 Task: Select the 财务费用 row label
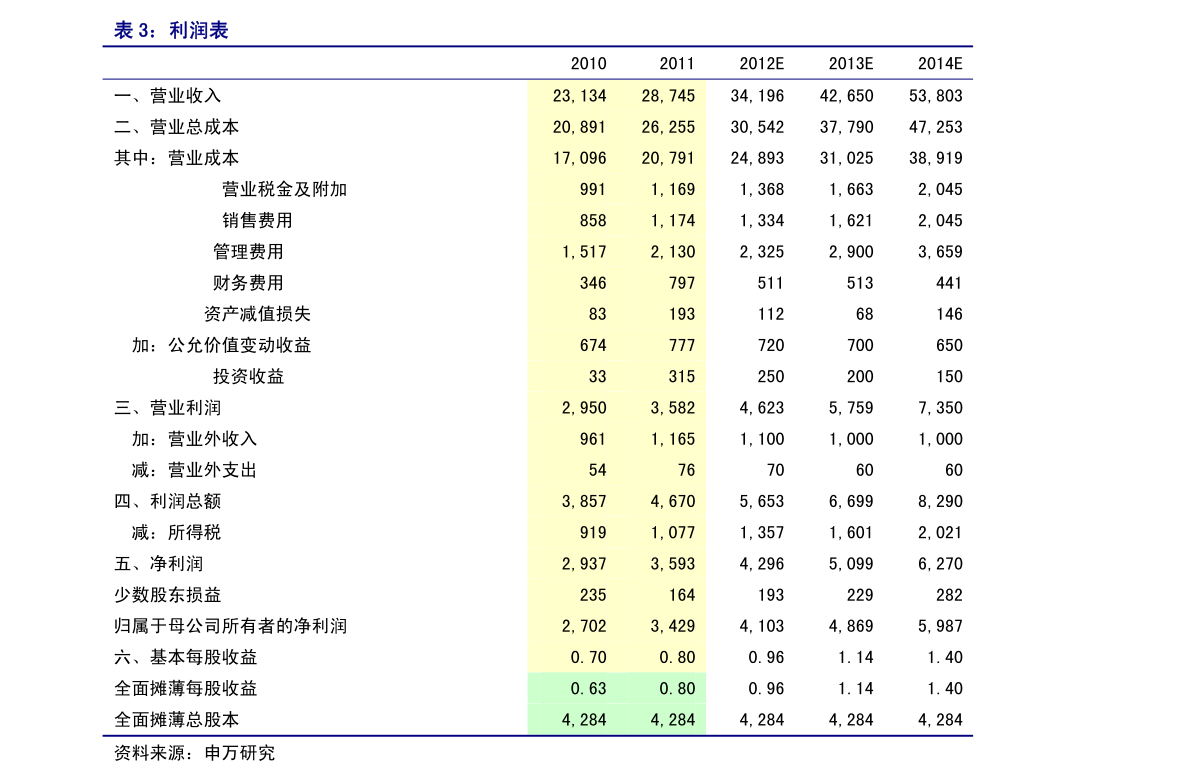[x=248, y=283]
